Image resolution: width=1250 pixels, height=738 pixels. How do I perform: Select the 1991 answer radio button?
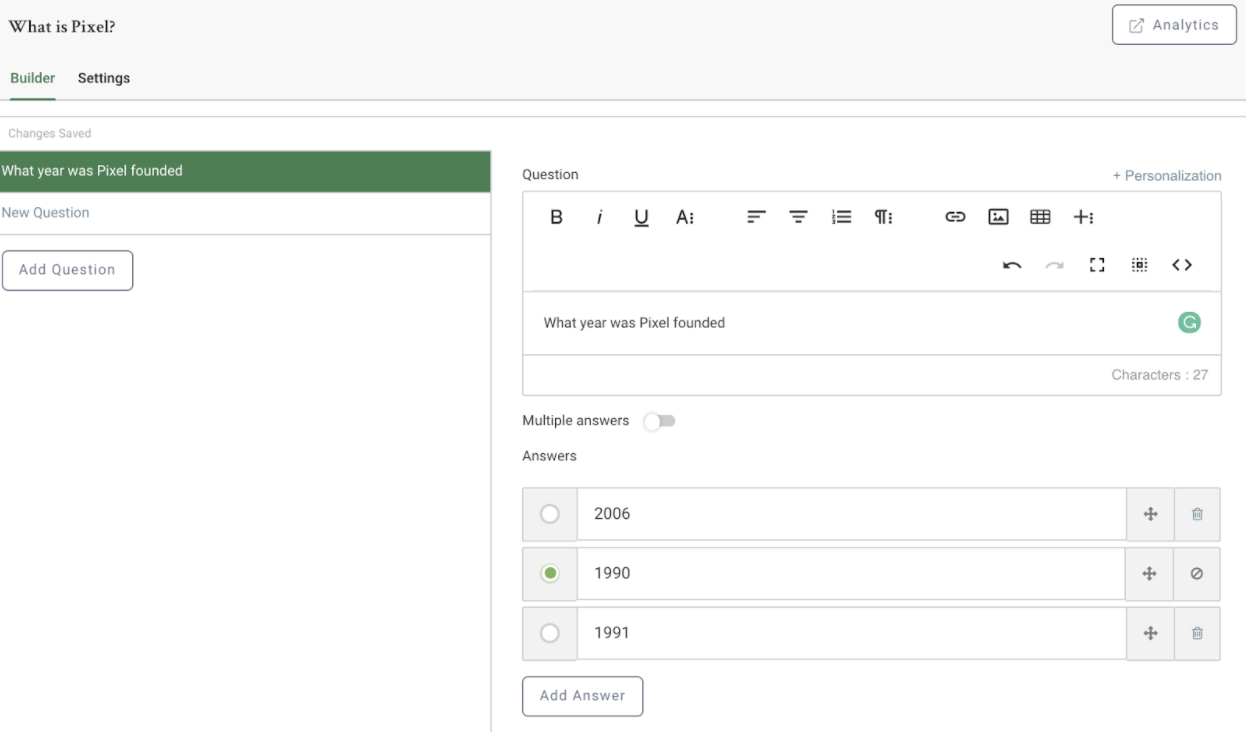(x=549, y=633)
